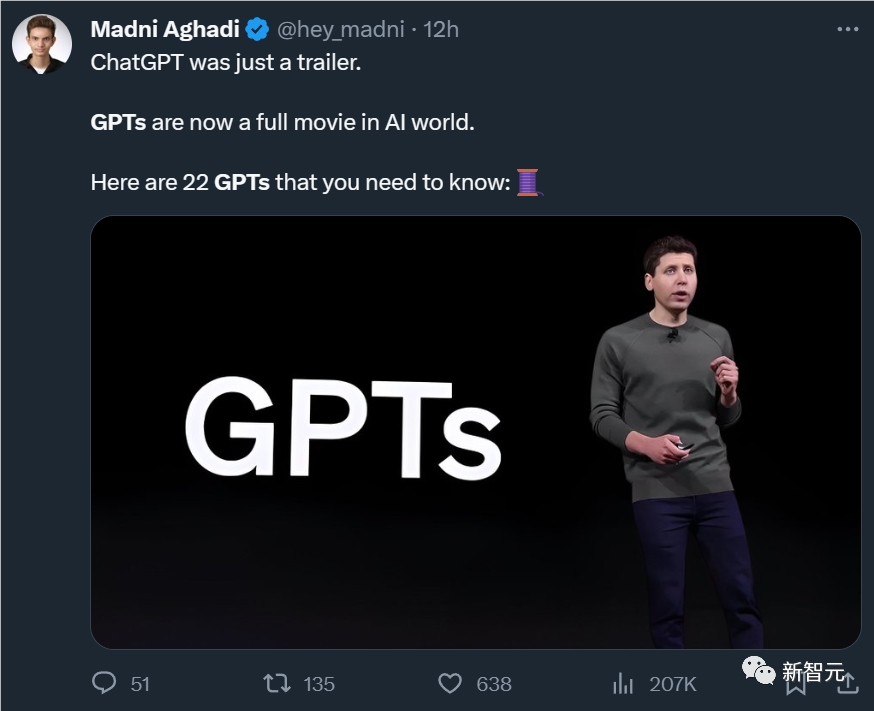Click the thread spool emoji
Image resolution: width=874 pixels, height=711 pixels.
click(x=528, y=182)
